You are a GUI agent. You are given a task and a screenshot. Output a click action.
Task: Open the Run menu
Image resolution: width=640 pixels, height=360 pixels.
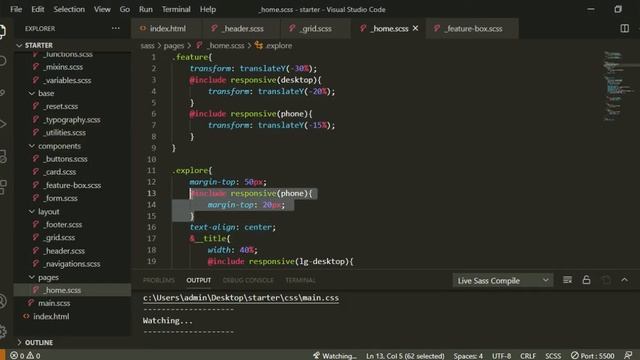(x=145, y=9)
